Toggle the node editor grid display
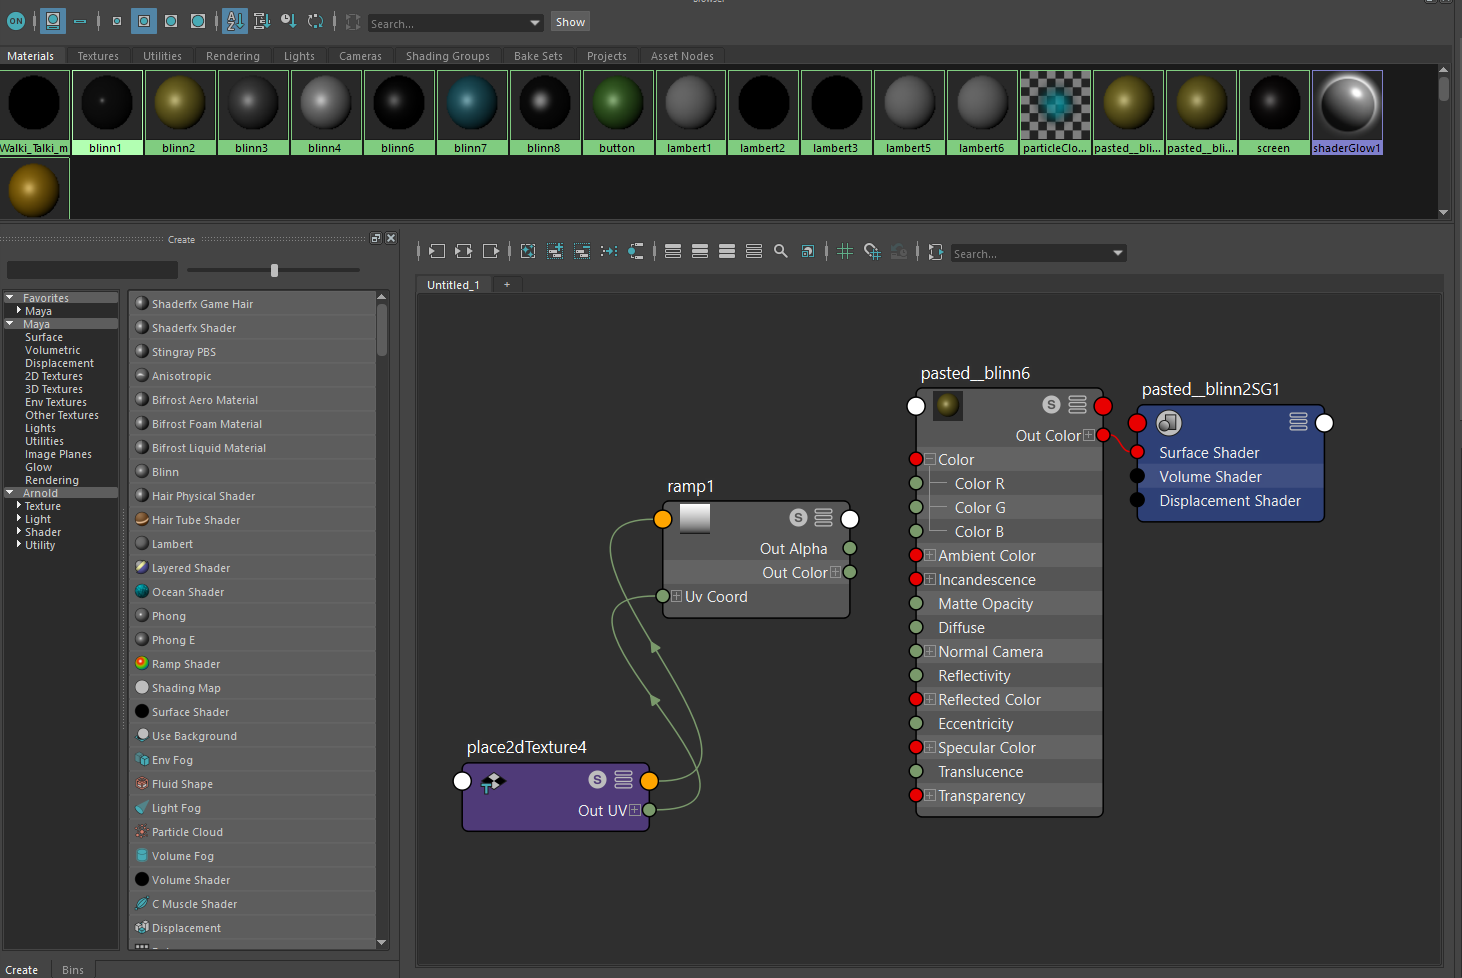Screen dimensions: 1462x978 pos(845,252)
